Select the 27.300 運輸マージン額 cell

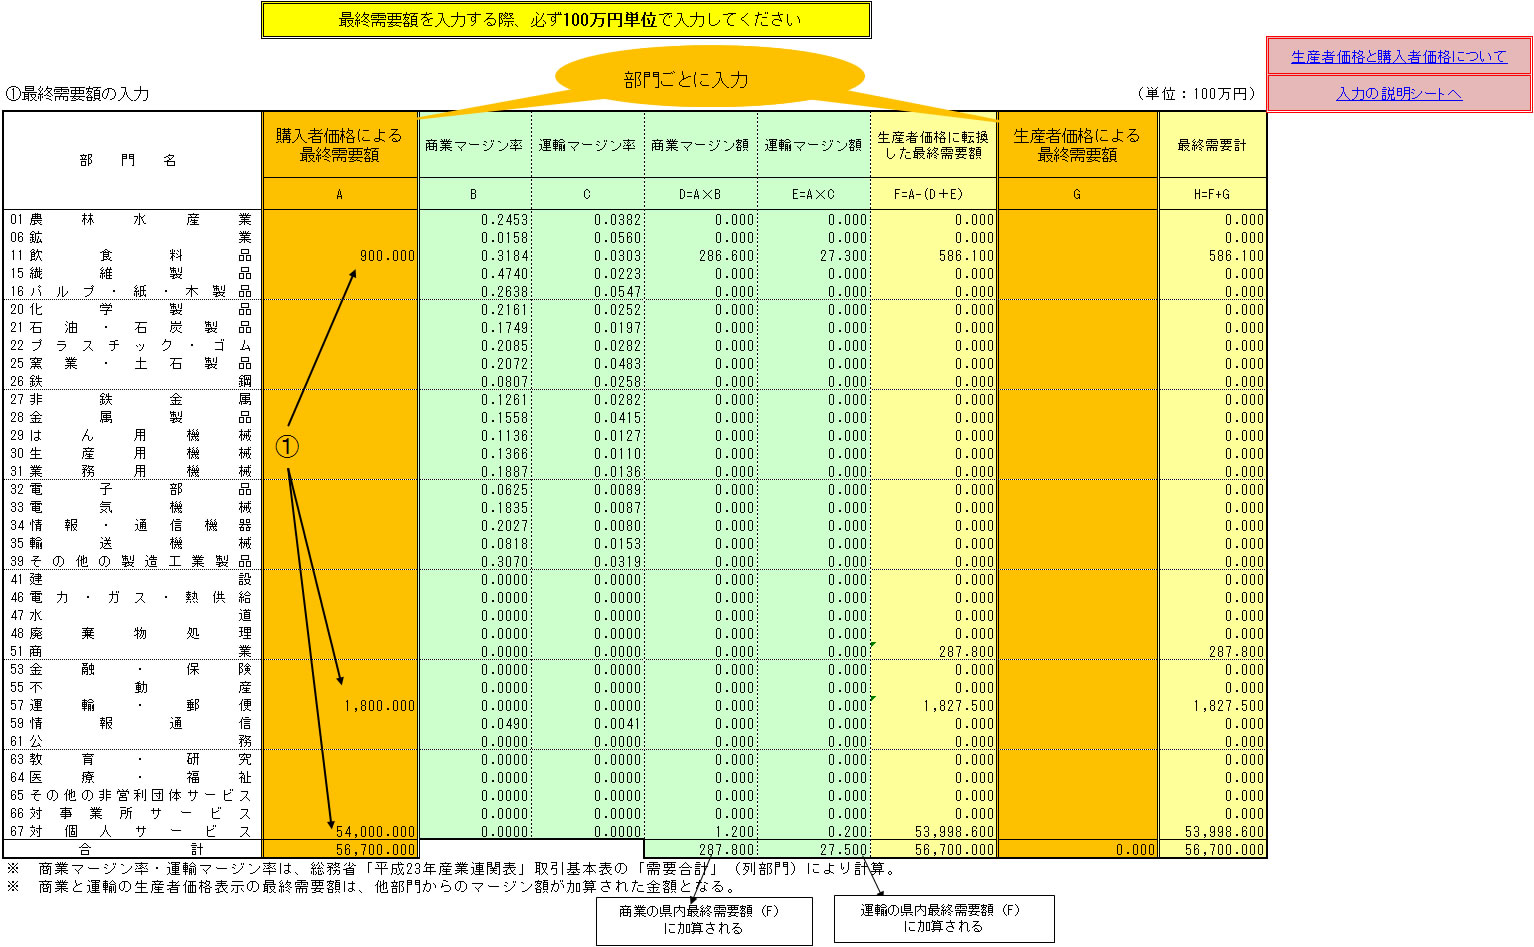(814, 256)
